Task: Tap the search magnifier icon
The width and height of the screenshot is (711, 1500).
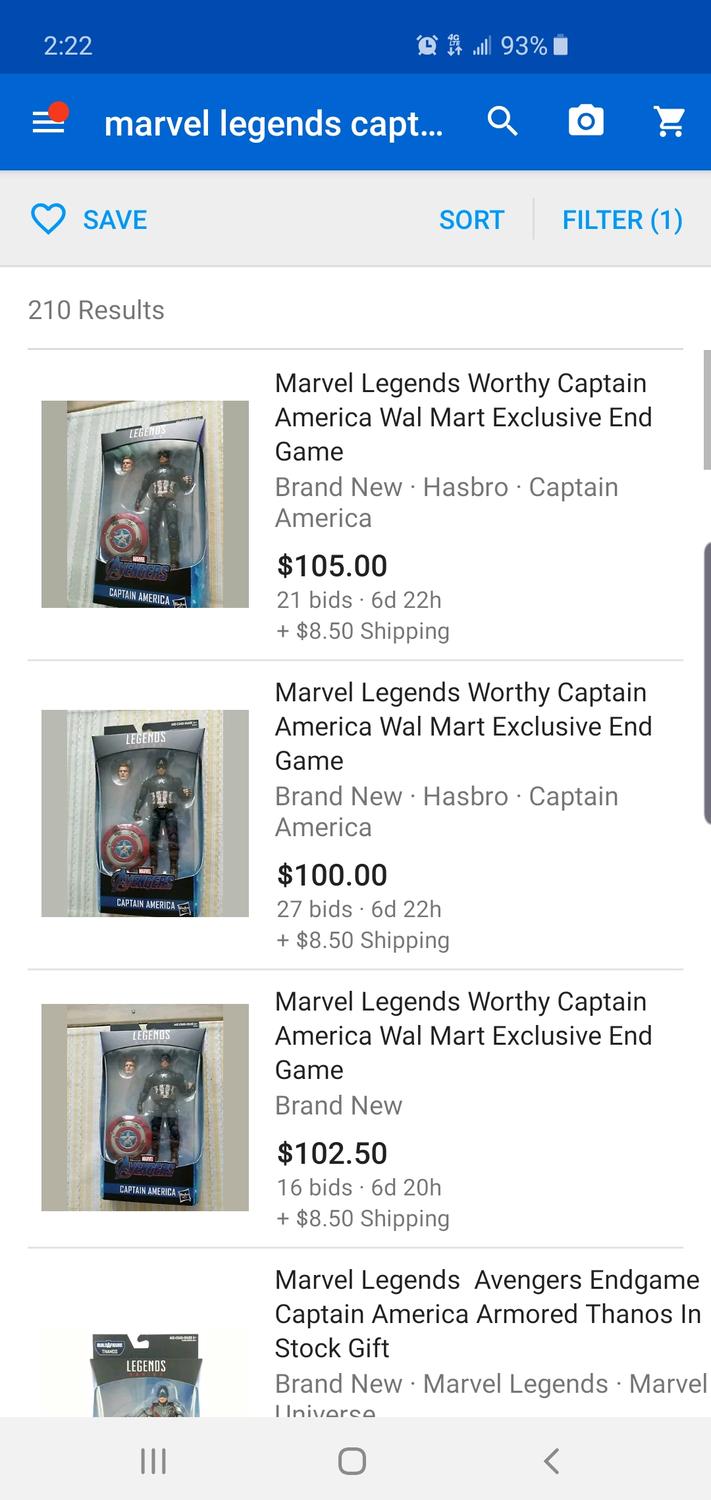Action: [x=503, y=122]
